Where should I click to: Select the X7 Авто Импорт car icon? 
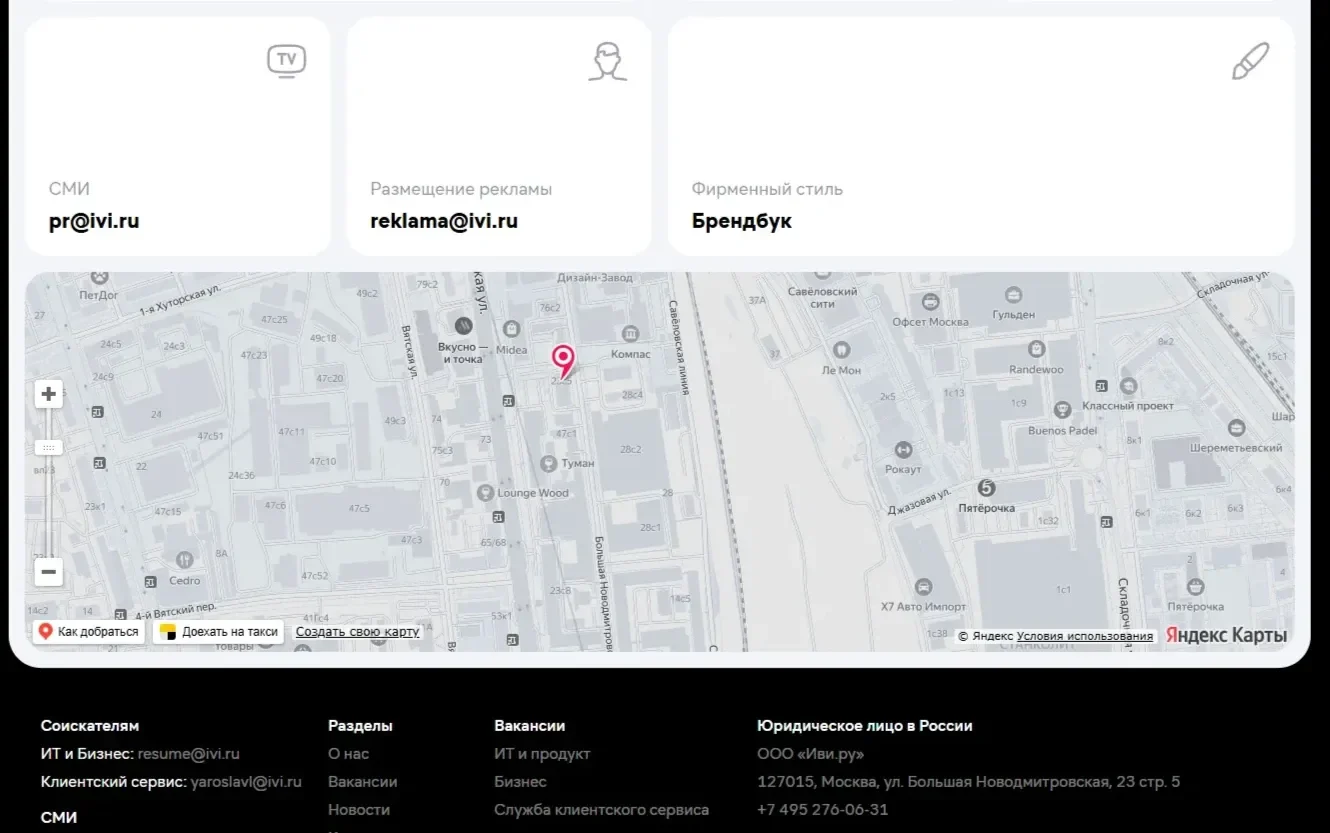point(923,586)
